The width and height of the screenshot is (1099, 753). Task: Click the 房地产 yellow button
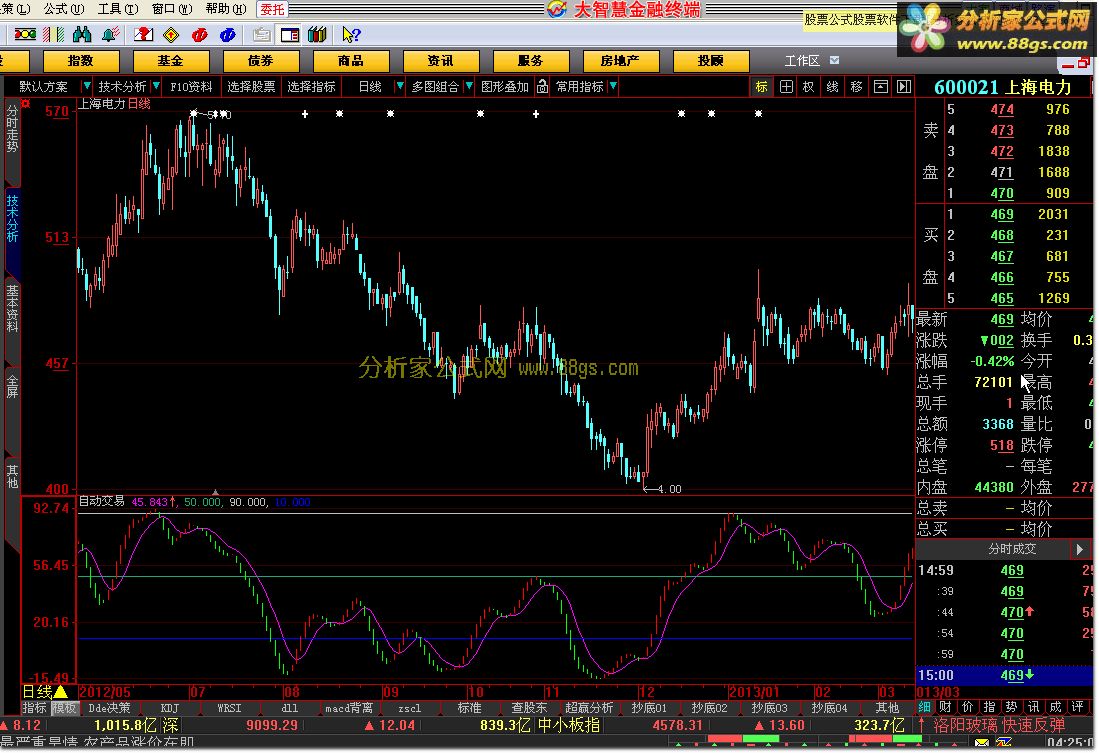[x=620, y=61]
